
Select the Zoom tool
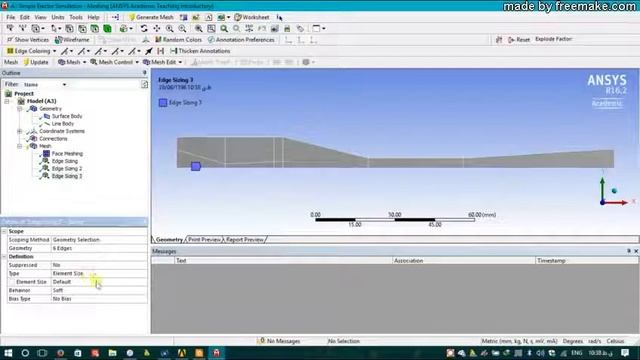coord(169,29)
